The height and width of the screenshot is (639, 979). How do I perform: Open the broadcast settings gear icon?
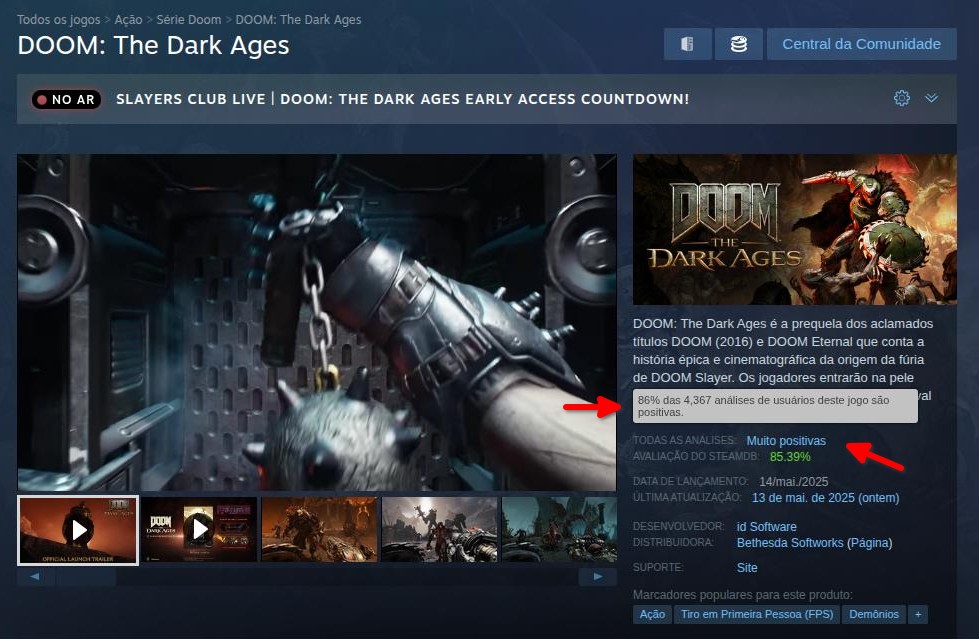[x=902, y=98]
